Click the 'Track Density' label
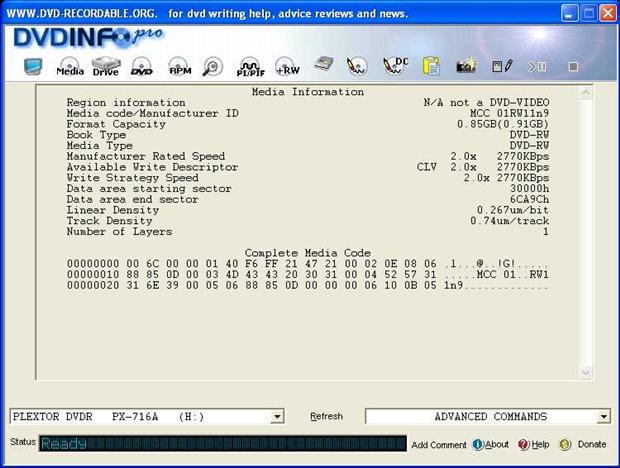 point(109,221)
